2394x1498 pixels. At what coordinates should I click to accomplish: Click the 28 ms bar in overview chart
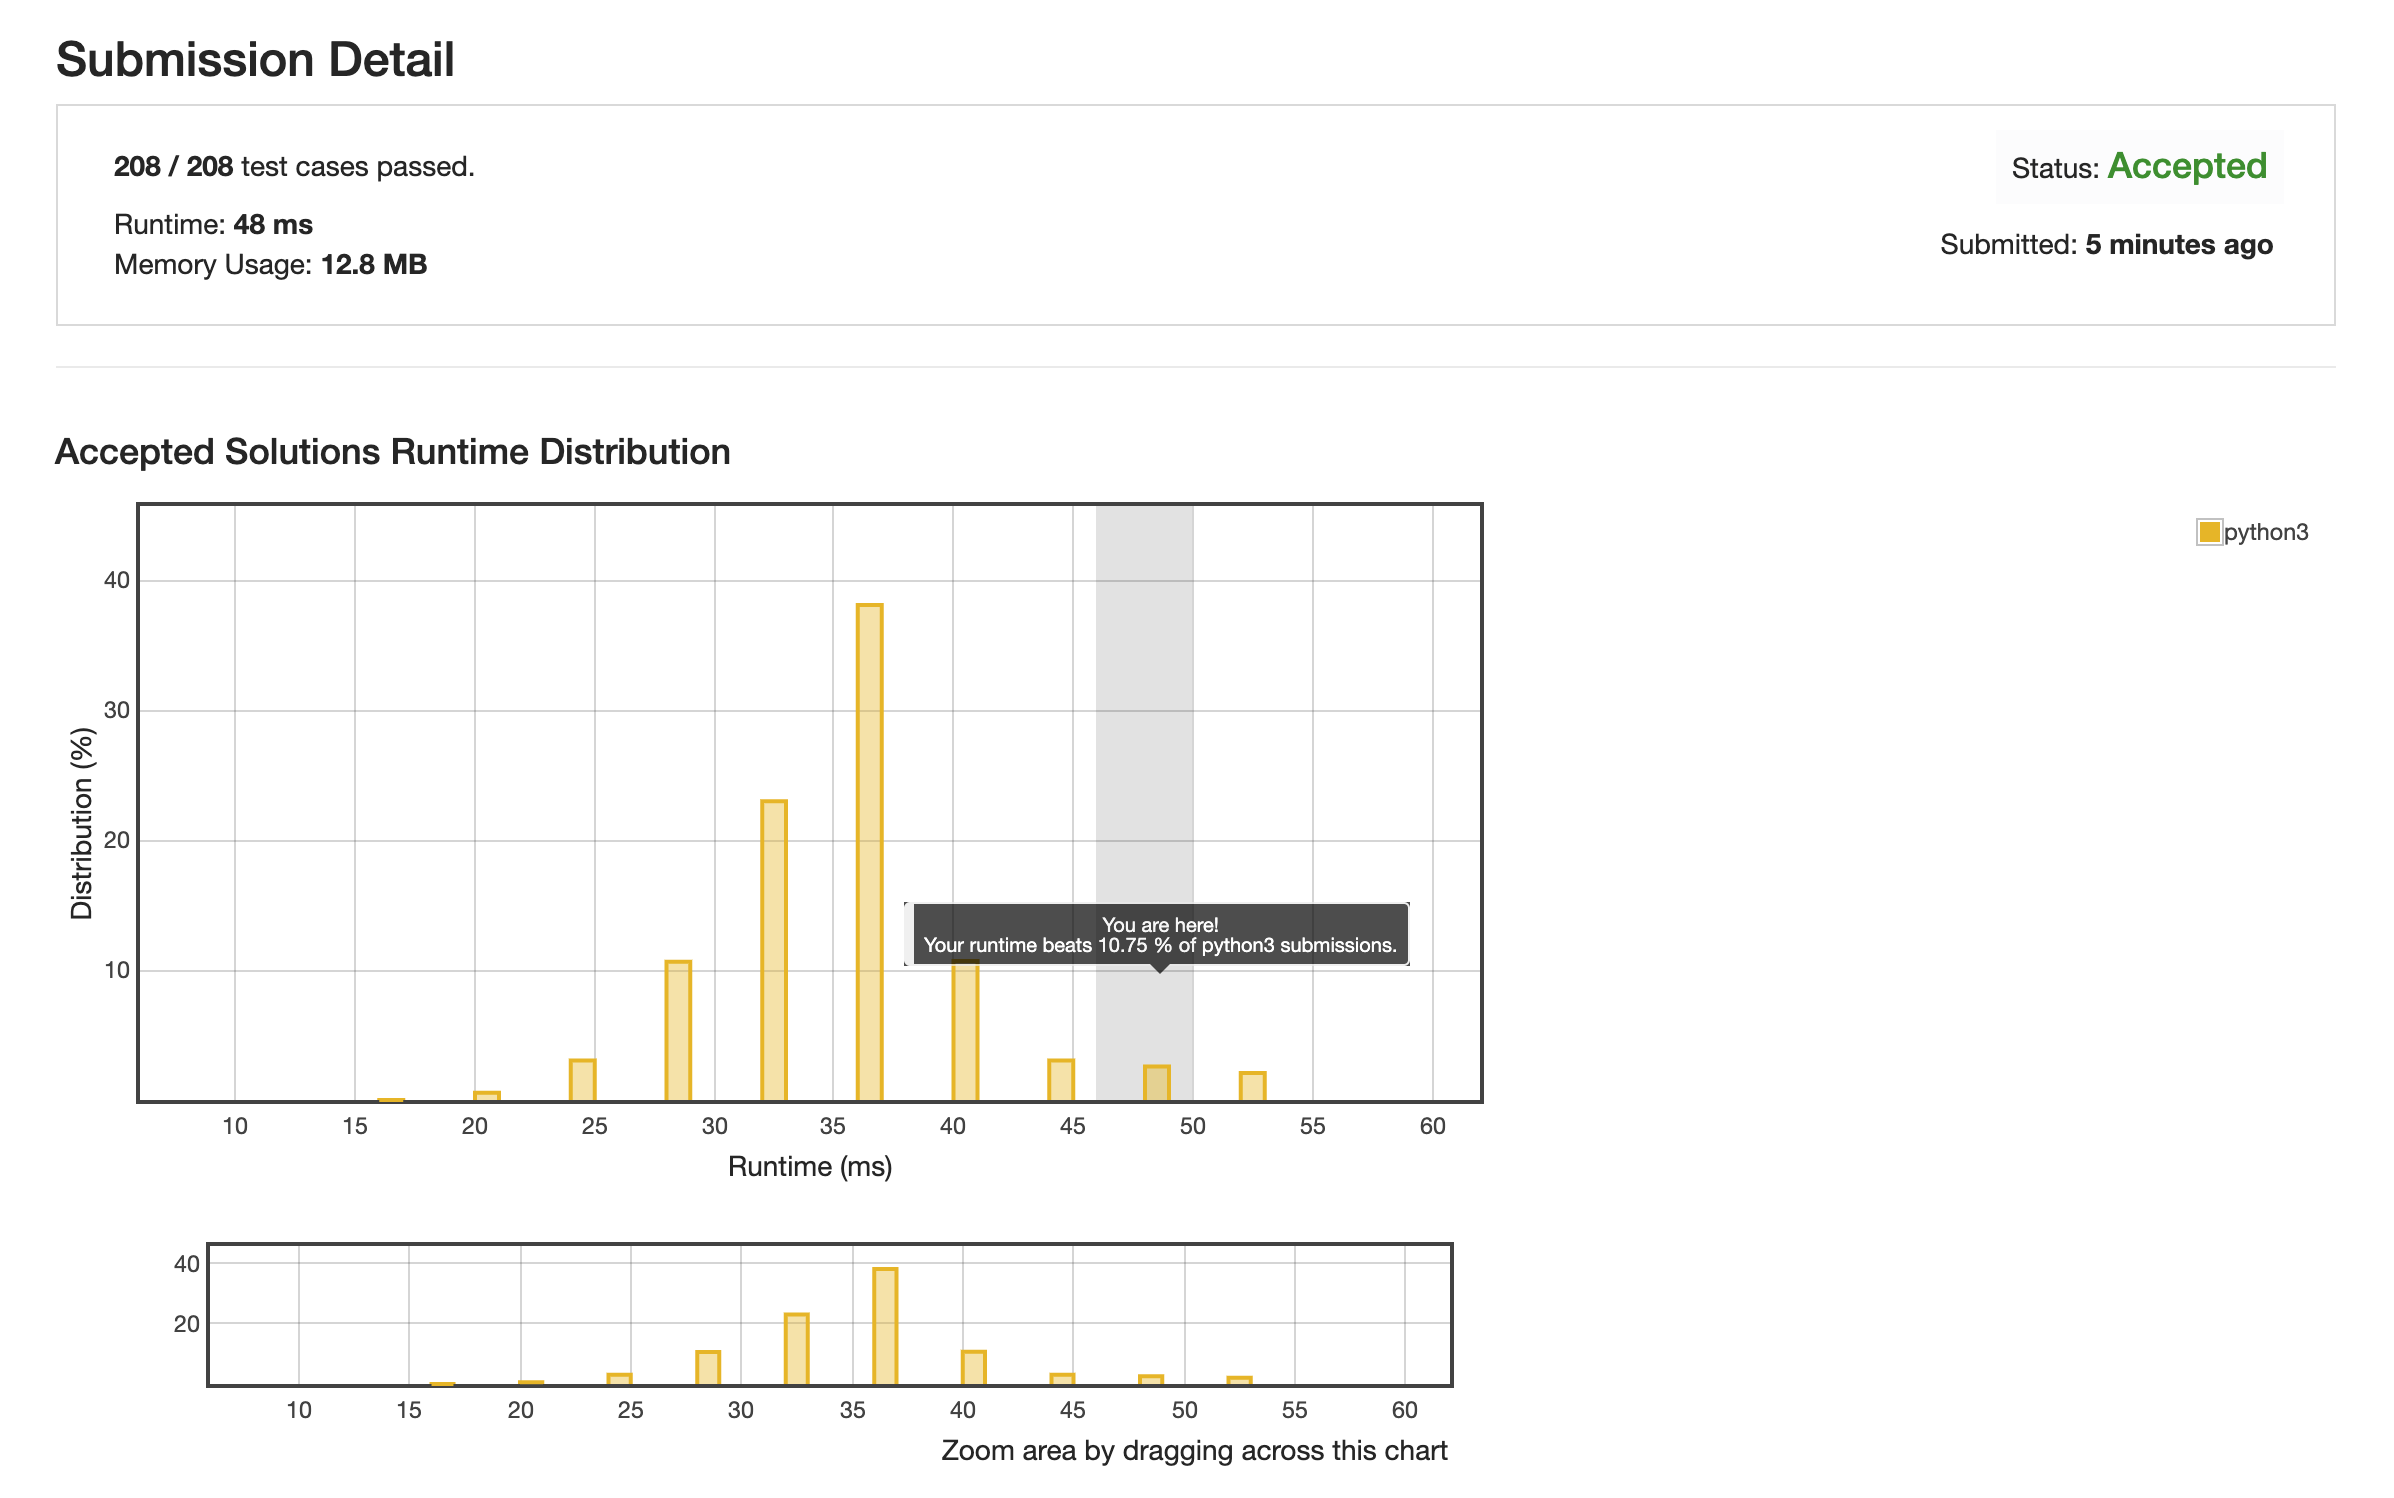click(708, 1367)
